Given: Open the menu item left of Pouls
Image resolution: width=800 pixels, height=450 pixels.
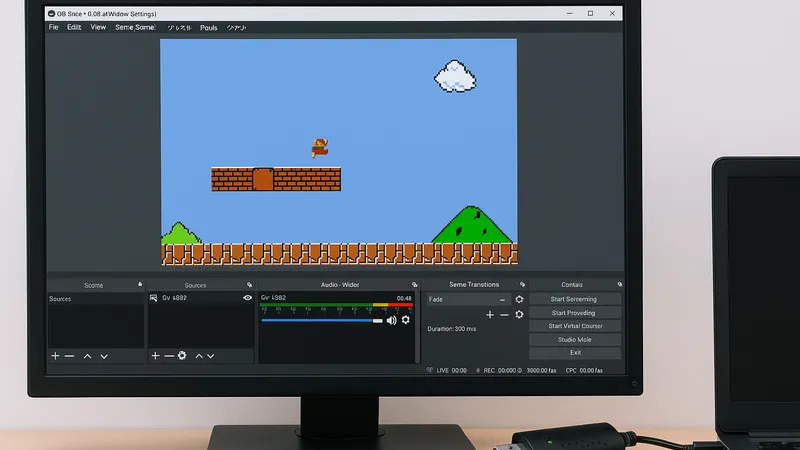Looking at the screenshot, I should pyautogui.click(x=179, y=28).
